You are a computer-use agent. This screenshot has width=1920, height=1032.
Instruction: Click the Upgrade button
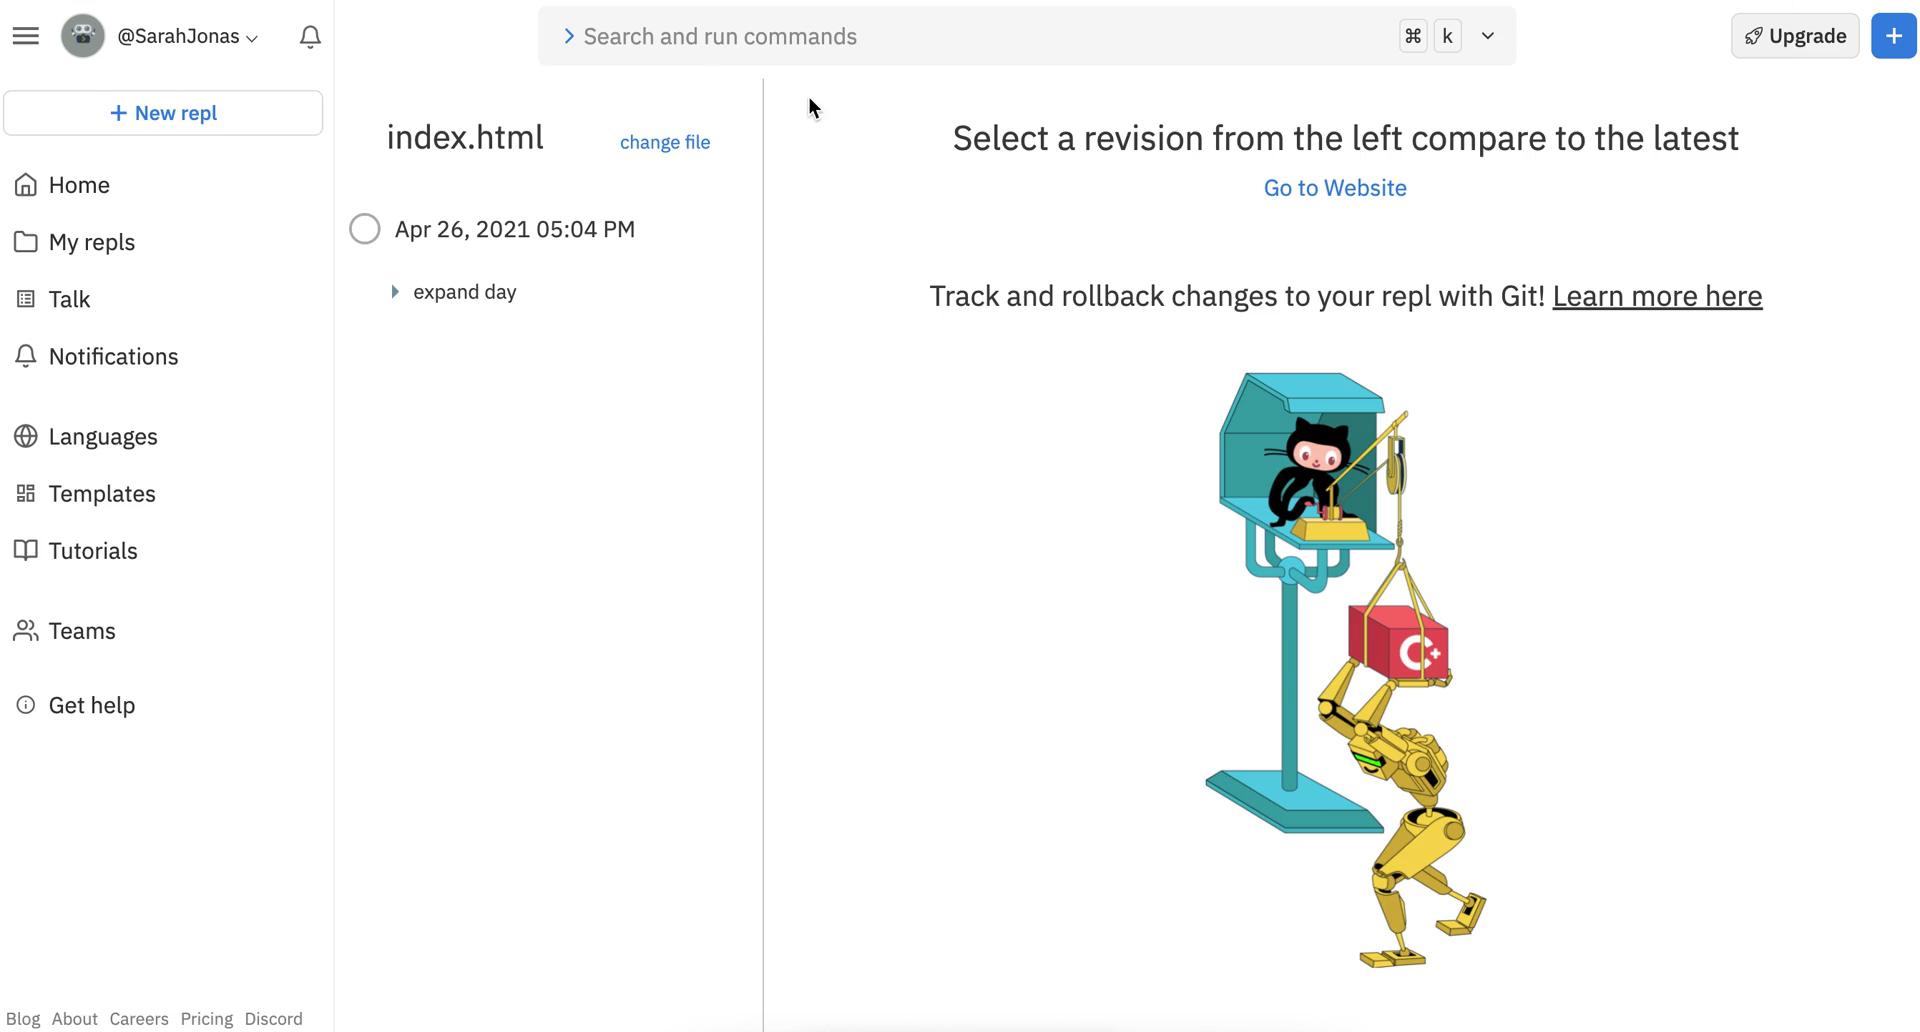(x=1795, y=36)
